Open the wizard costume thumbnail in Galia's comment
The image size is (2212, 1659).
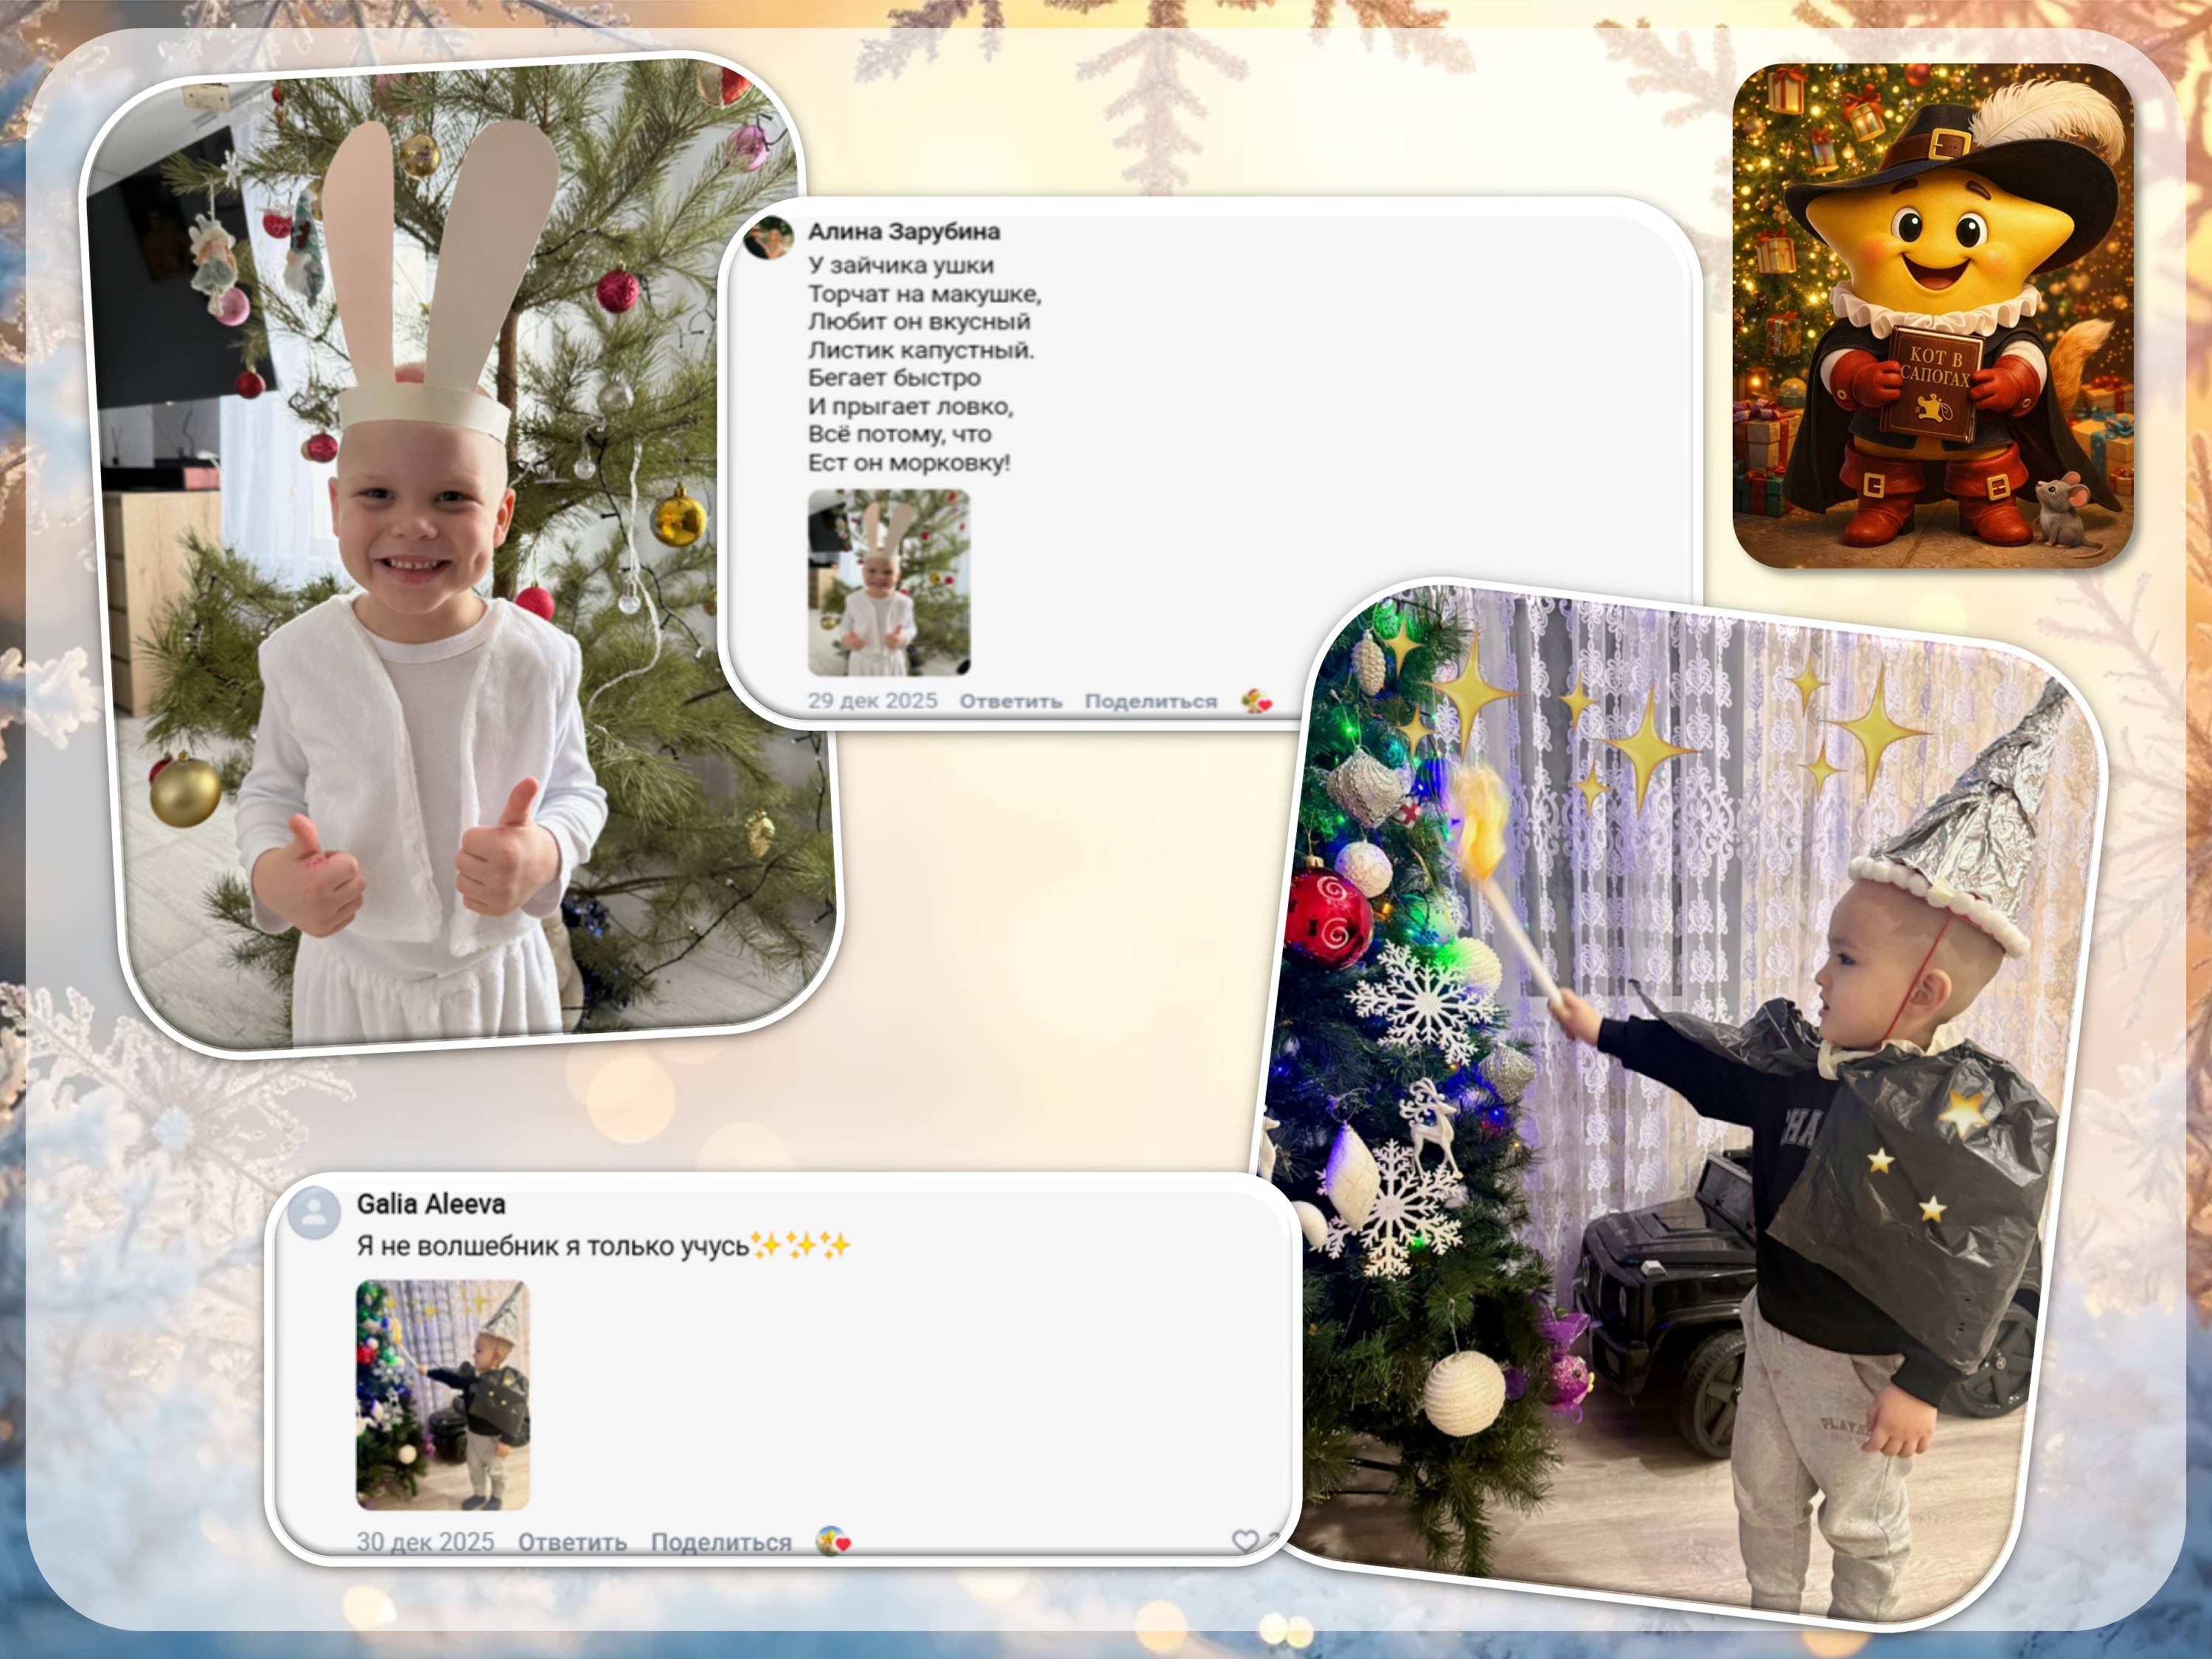click(x=442, y=1394)
